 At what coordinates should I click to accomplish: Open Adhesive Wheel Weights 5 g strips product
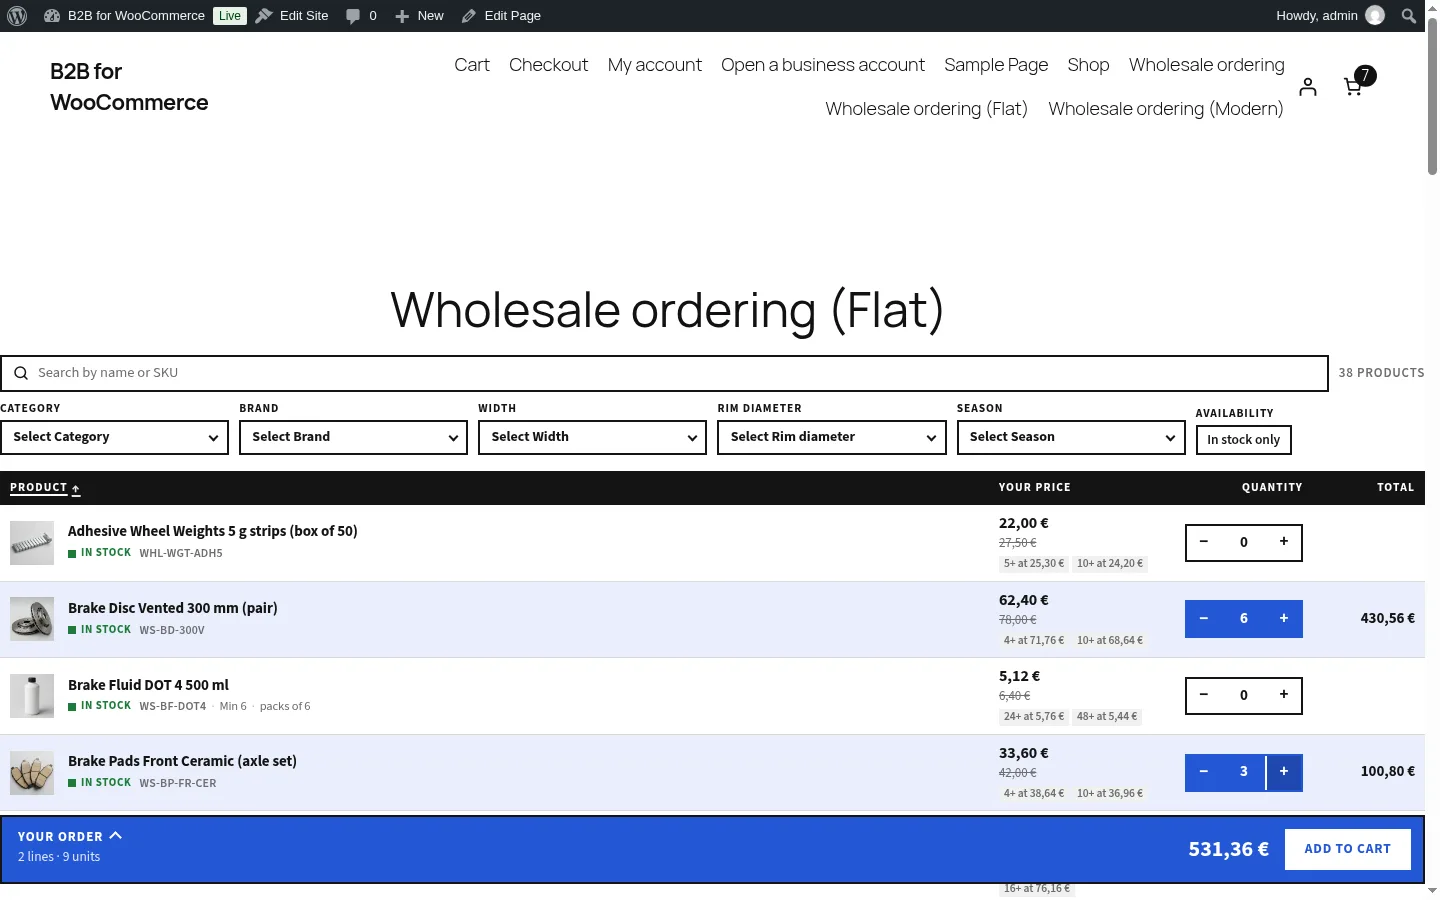[212, 531]
